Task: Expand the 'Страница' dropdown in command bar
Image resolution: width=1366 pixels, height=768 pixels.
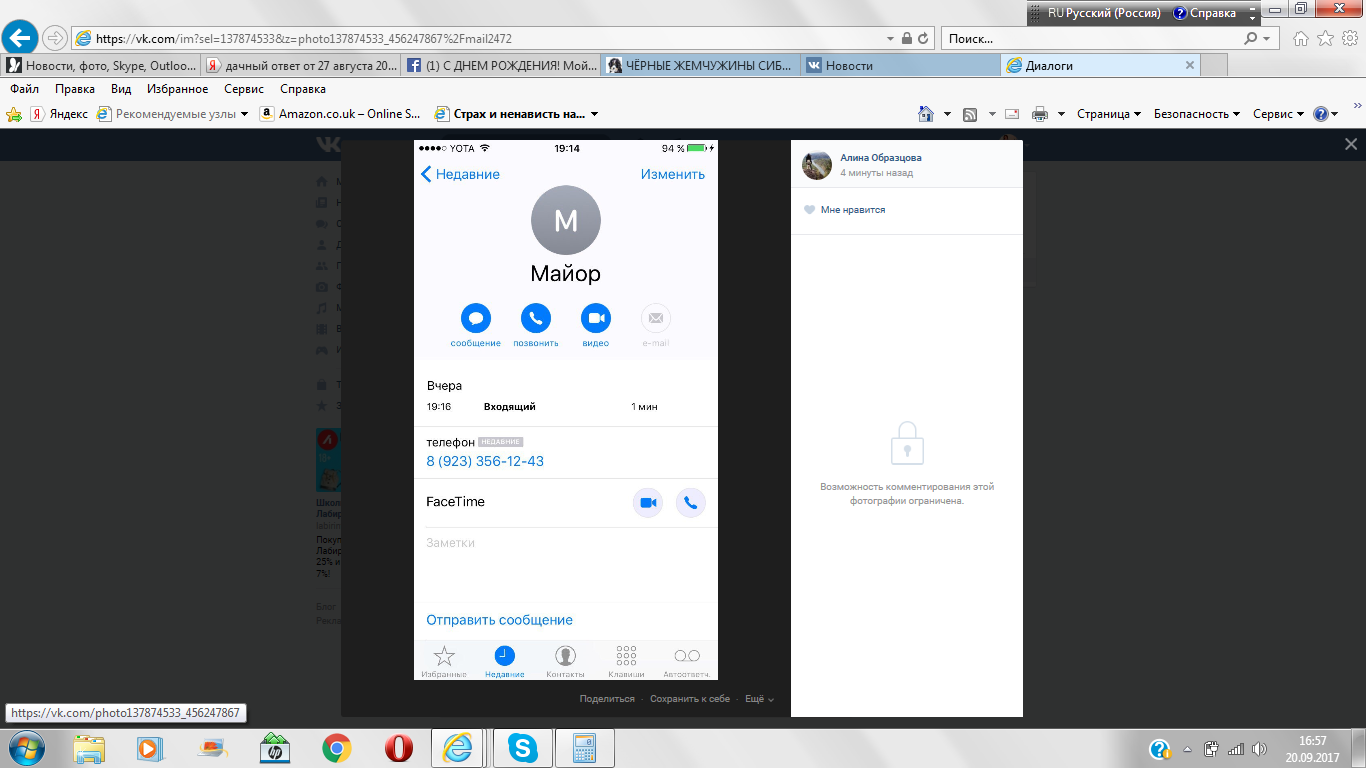Action: [x=1108, y=114]
